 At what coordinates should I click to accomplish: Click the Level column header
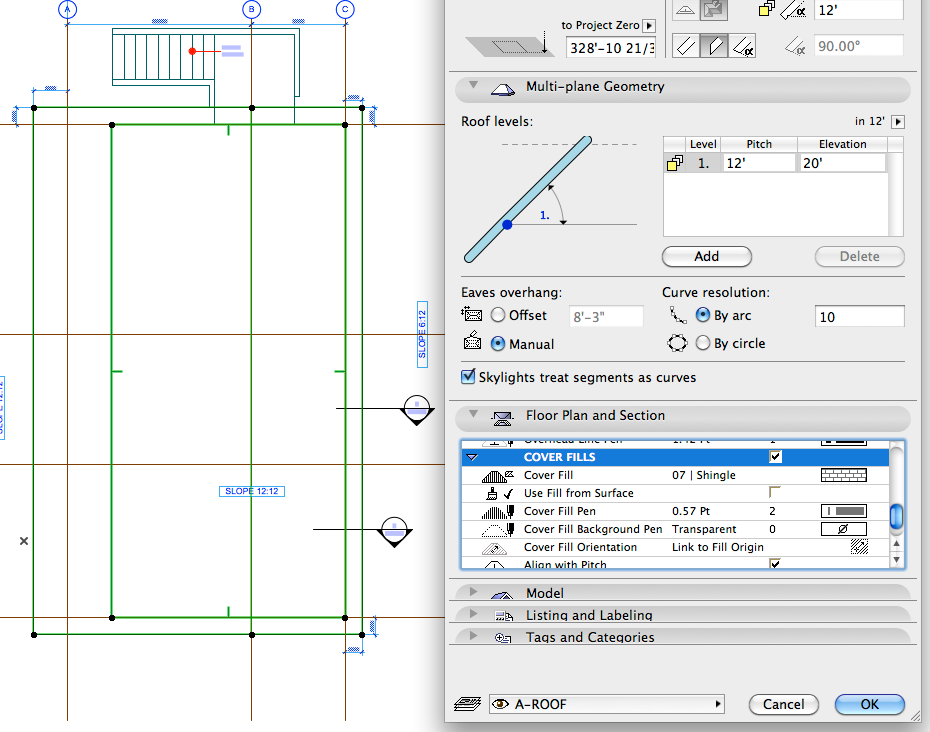coord(703,144)
